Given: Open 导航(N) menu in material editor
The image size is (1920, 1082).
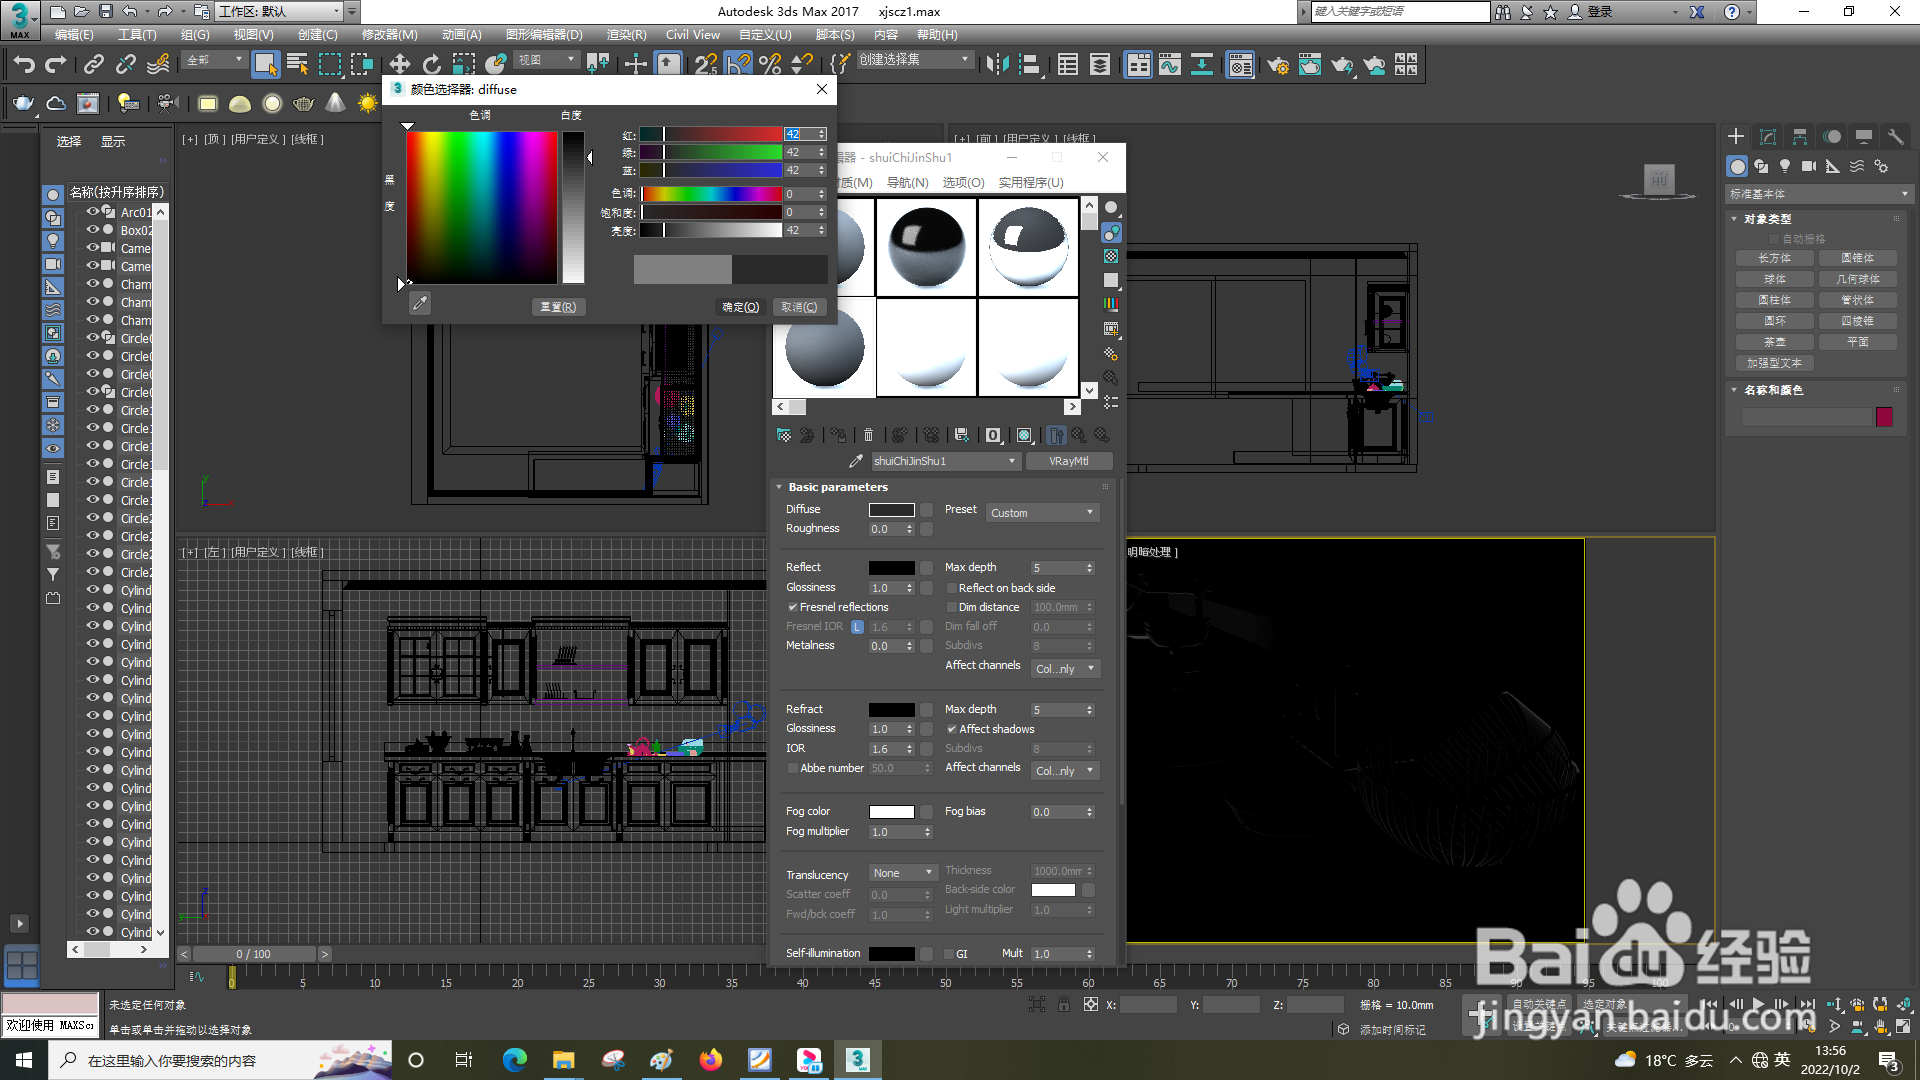Looking at the screenshot, I should click(x=907, y=183).
